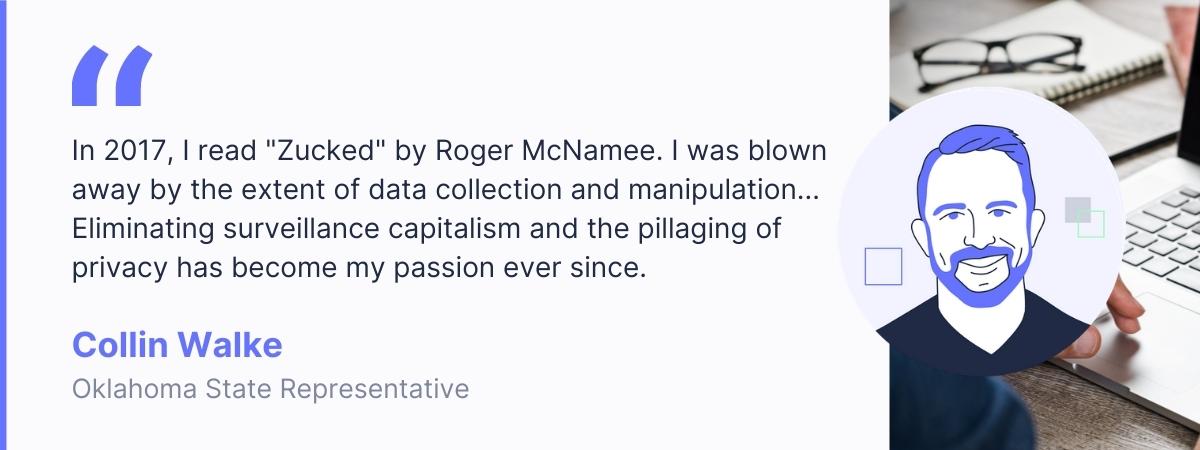This screenshot has height=450, width=1200.
Task: Click the Oklahoma State Representative subtitle
Action: pos(270,388)
